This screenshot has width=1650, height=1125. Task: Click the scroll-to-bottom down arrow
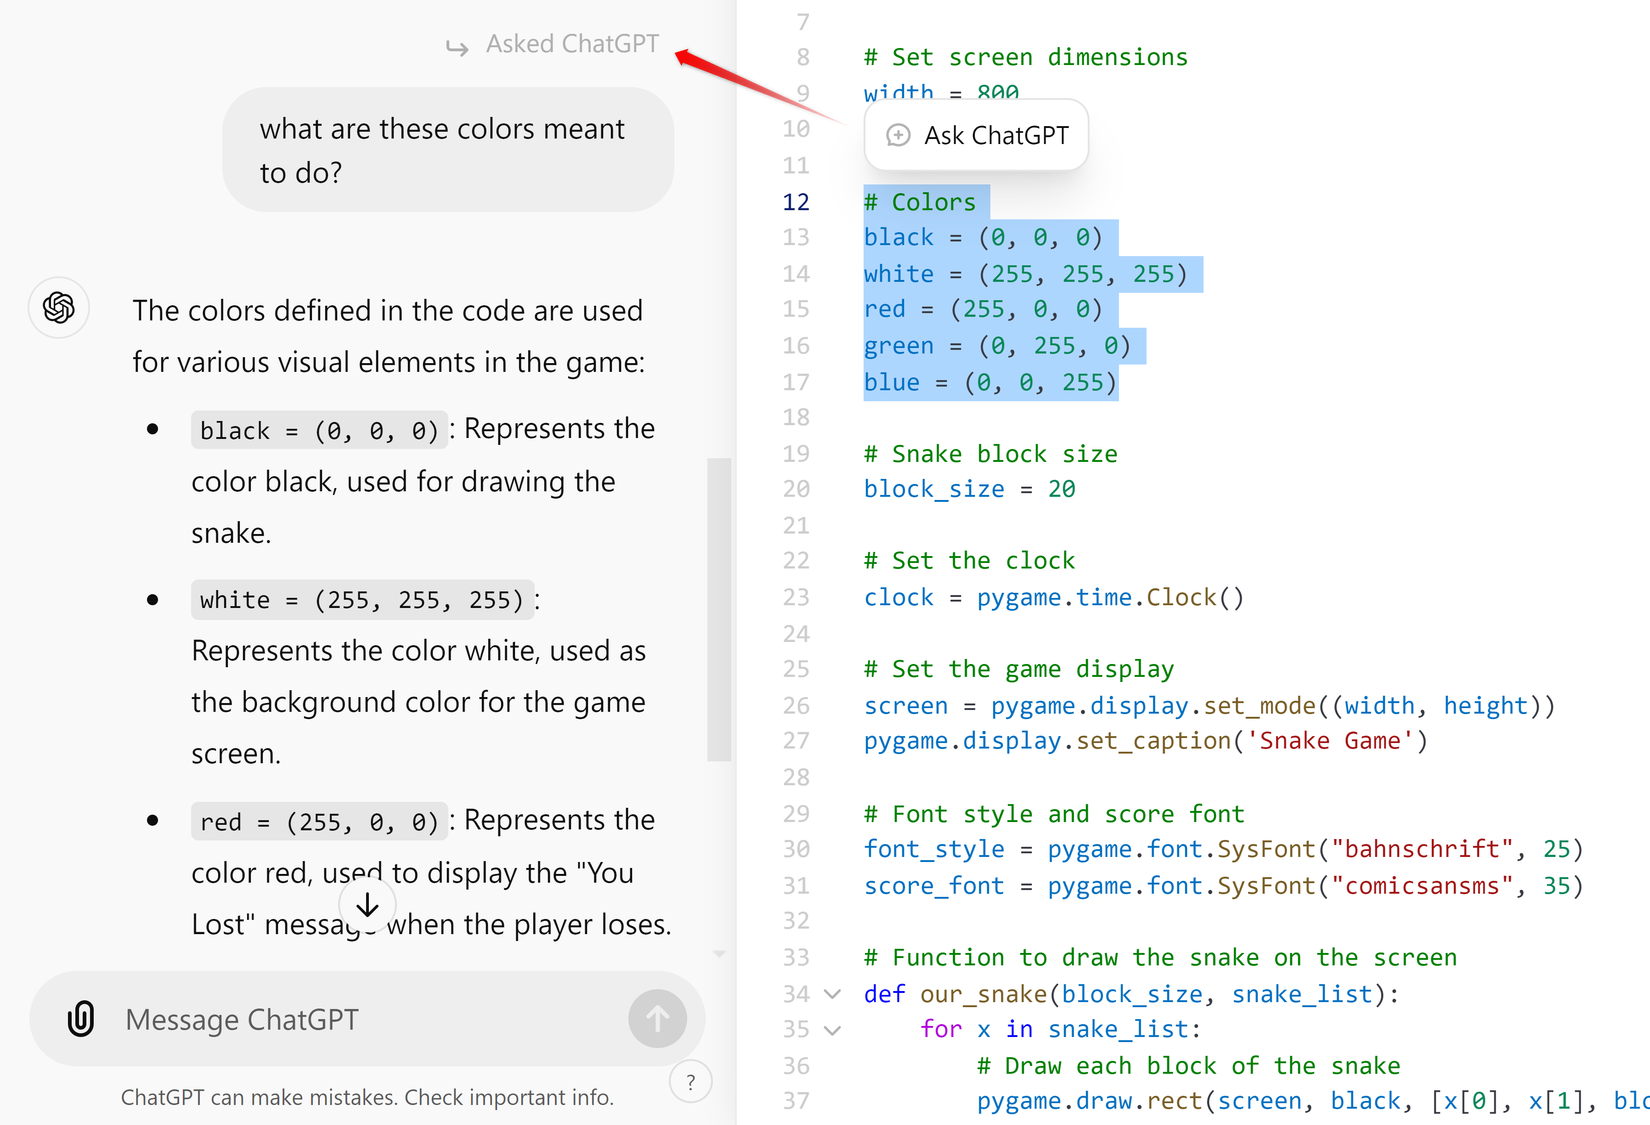[367, 905]
